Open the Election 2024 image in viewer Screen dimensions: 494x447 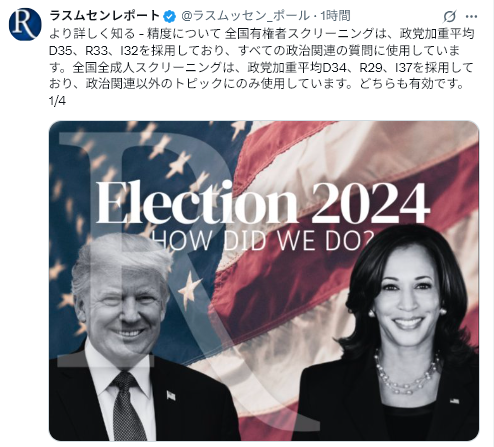(264, 281)
